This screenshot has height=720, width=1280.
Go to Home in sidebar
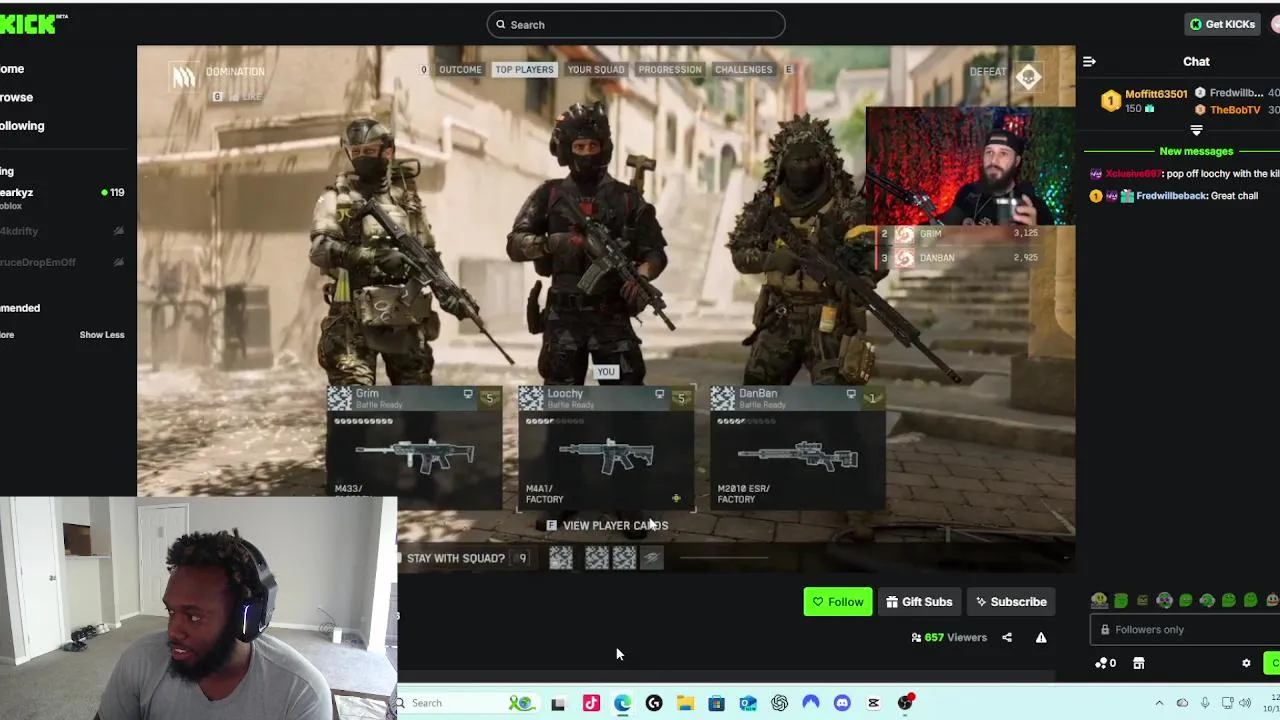(x=12, y=69)
